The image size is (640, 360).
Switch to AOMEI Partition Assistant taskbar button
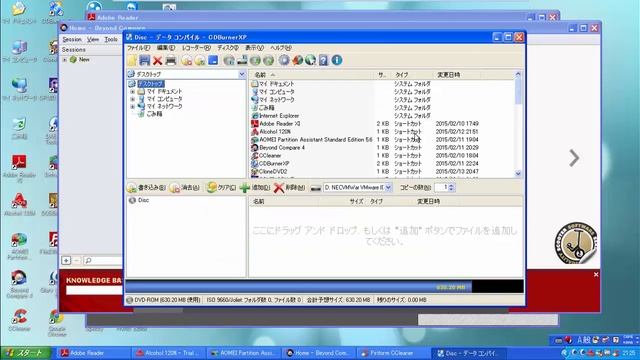click(x=243, y=353)
